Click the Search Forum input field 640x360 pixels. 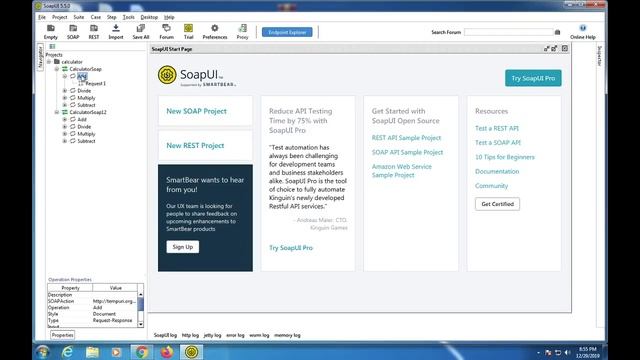tap(509, 32)
